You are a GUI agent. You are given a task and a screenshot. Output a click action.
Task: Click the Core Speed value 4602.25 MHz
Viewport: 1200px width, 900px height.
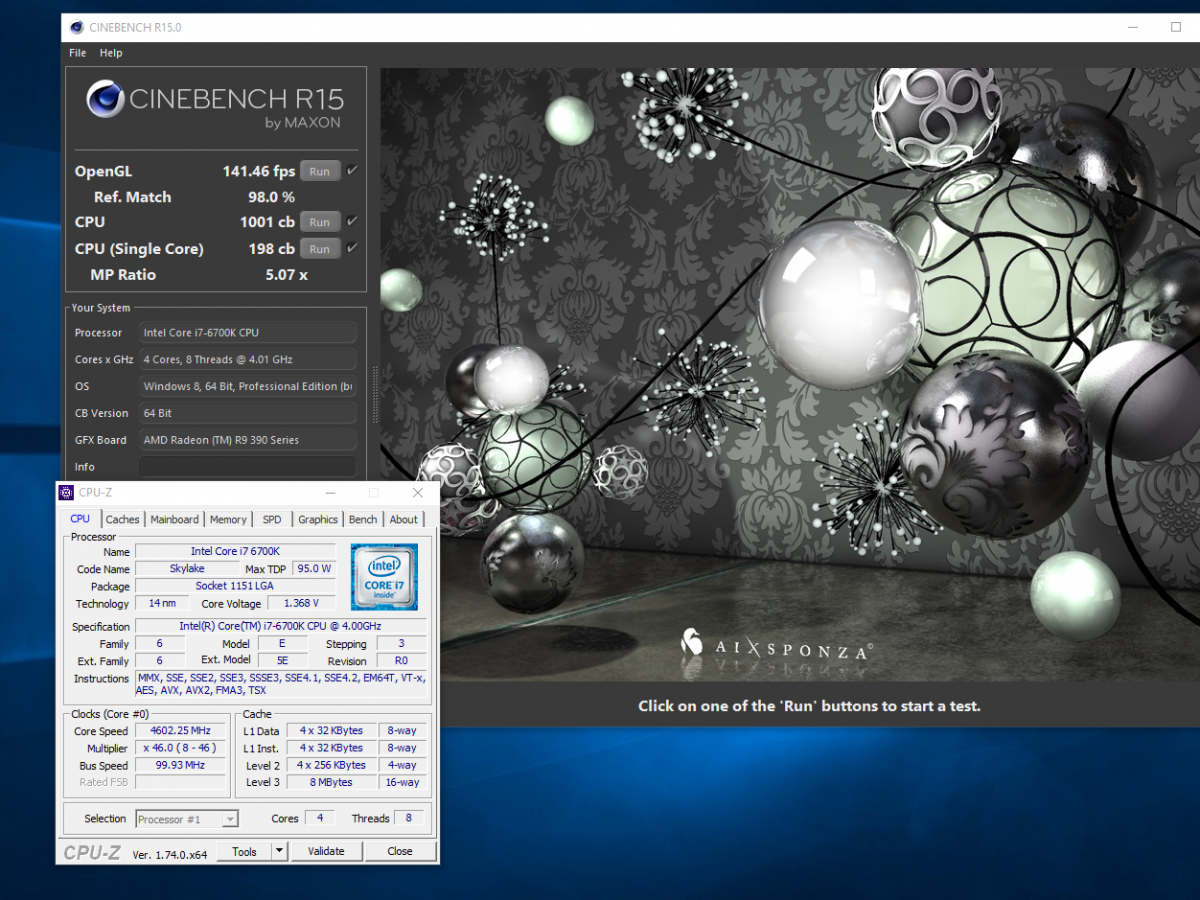tap(183, 731)
